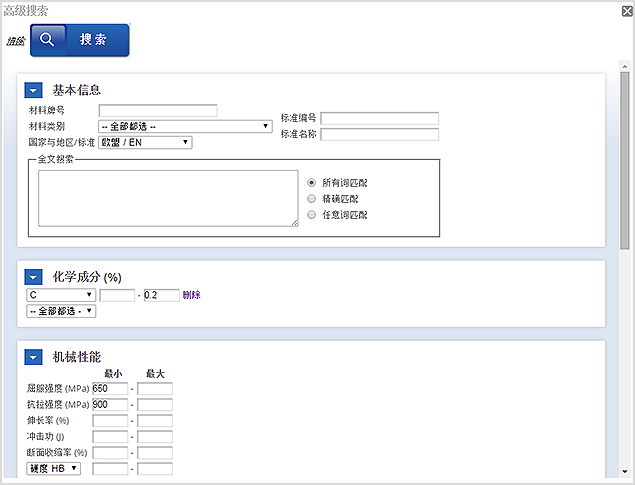Screen dimensions: 635x485
Task: Click the 标准名称 input field
Action: pos(379,134)
